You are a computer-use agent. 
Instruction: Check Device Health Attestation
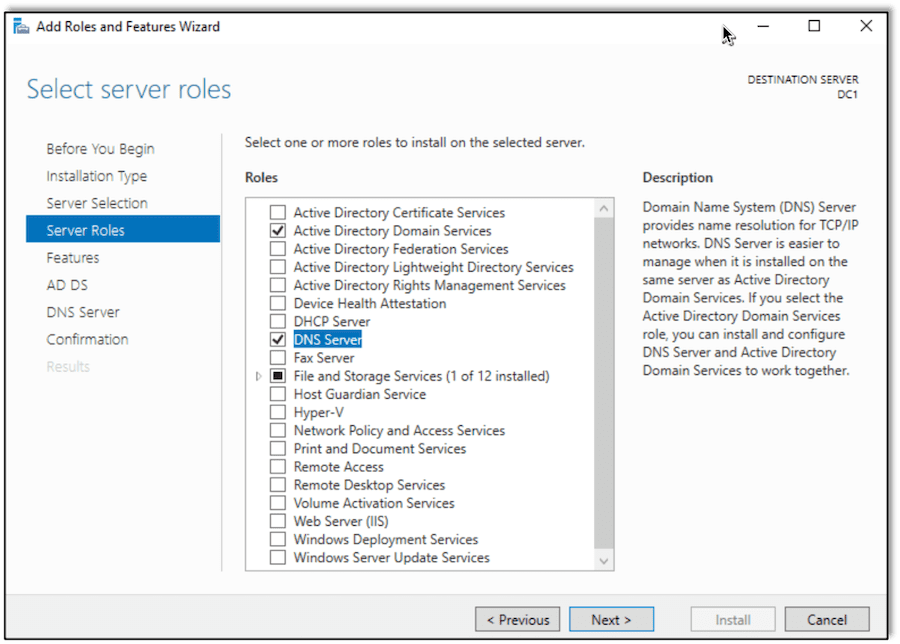click(277, 303)
